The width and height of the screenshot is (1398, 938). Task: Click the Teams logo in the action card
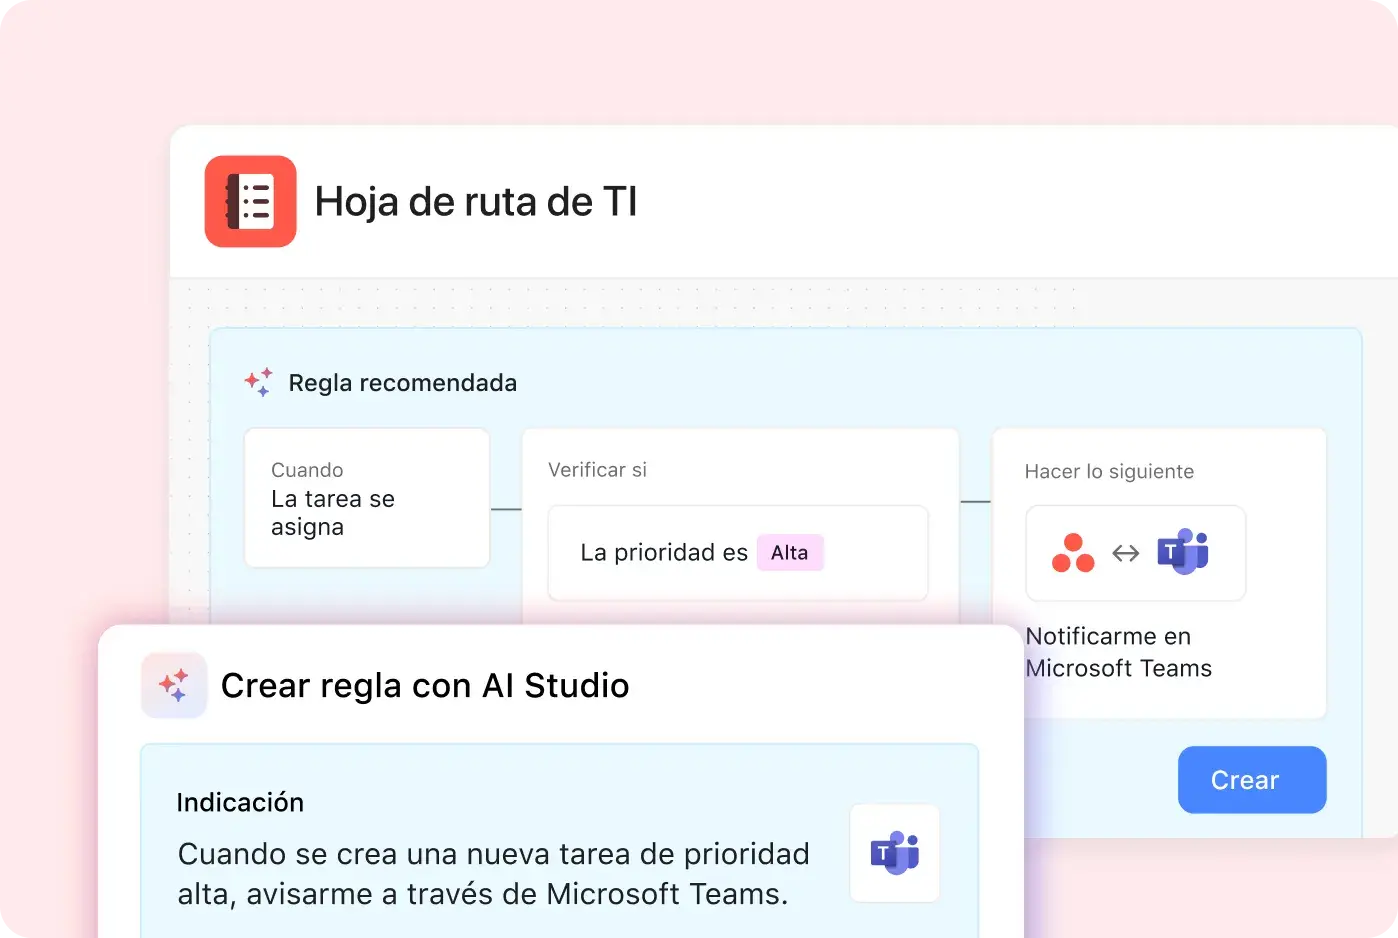[x=1183, y=551]
